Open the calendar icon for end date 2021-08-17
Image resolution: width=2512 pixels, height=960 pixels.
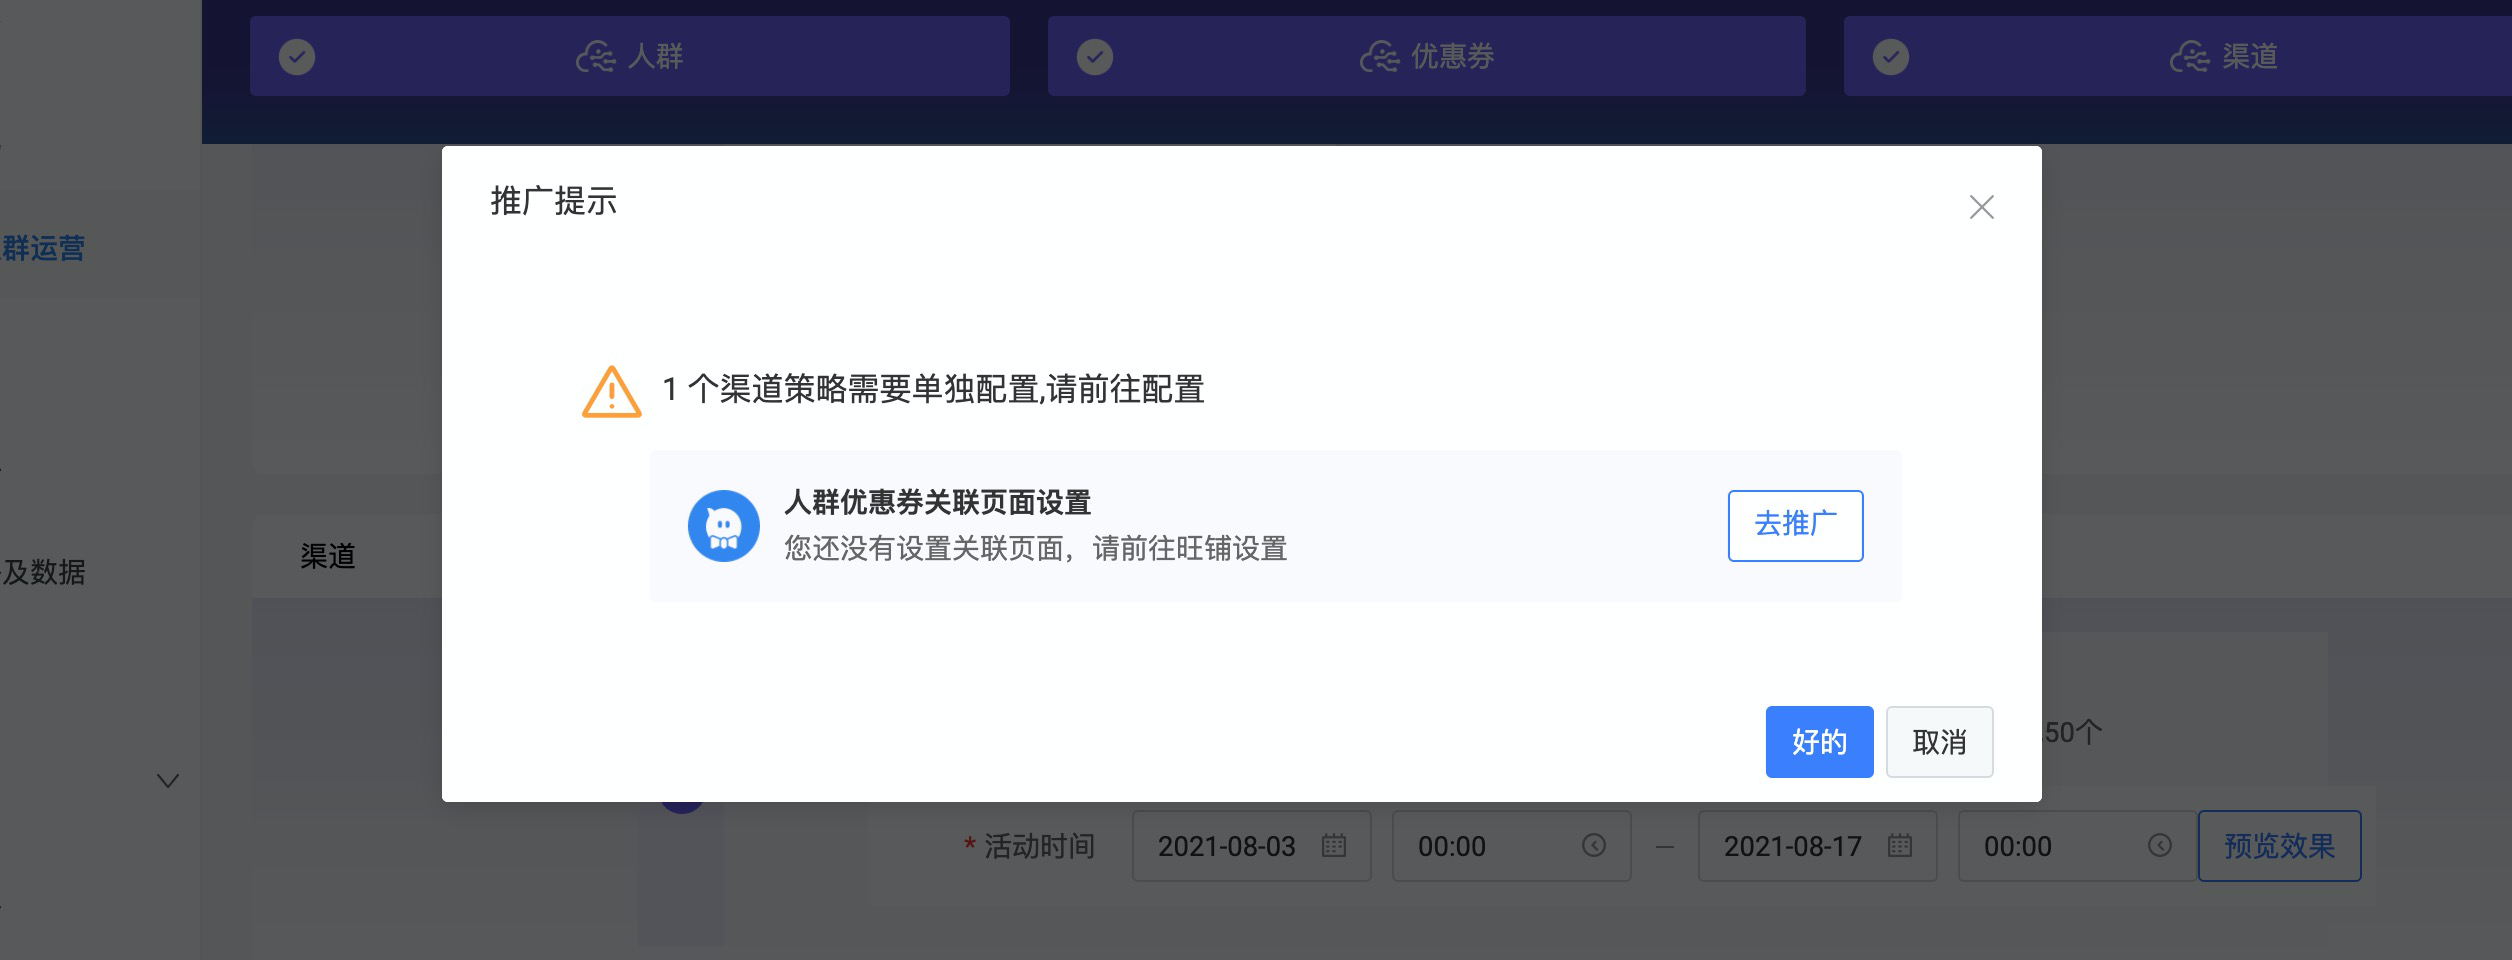(1900, 846)
